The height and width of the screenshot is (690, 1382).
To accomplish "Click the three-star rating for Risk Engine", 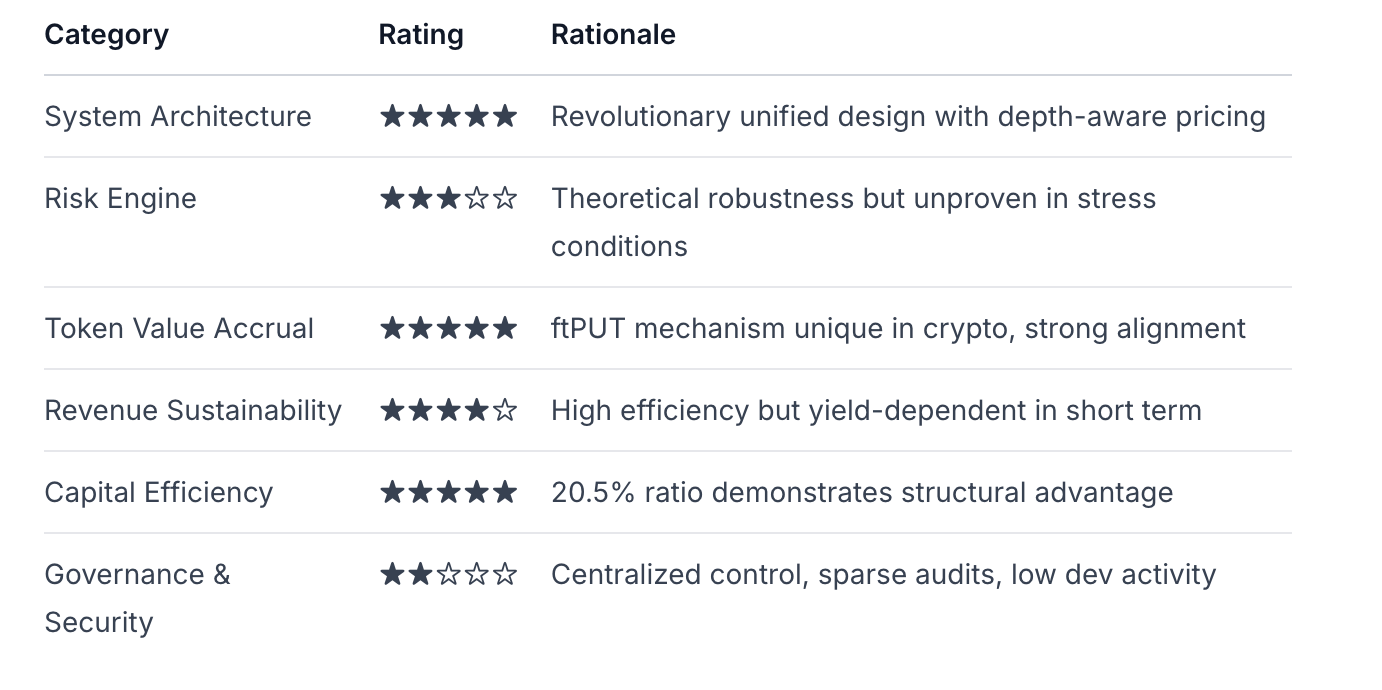I will (x=448, y=199).
